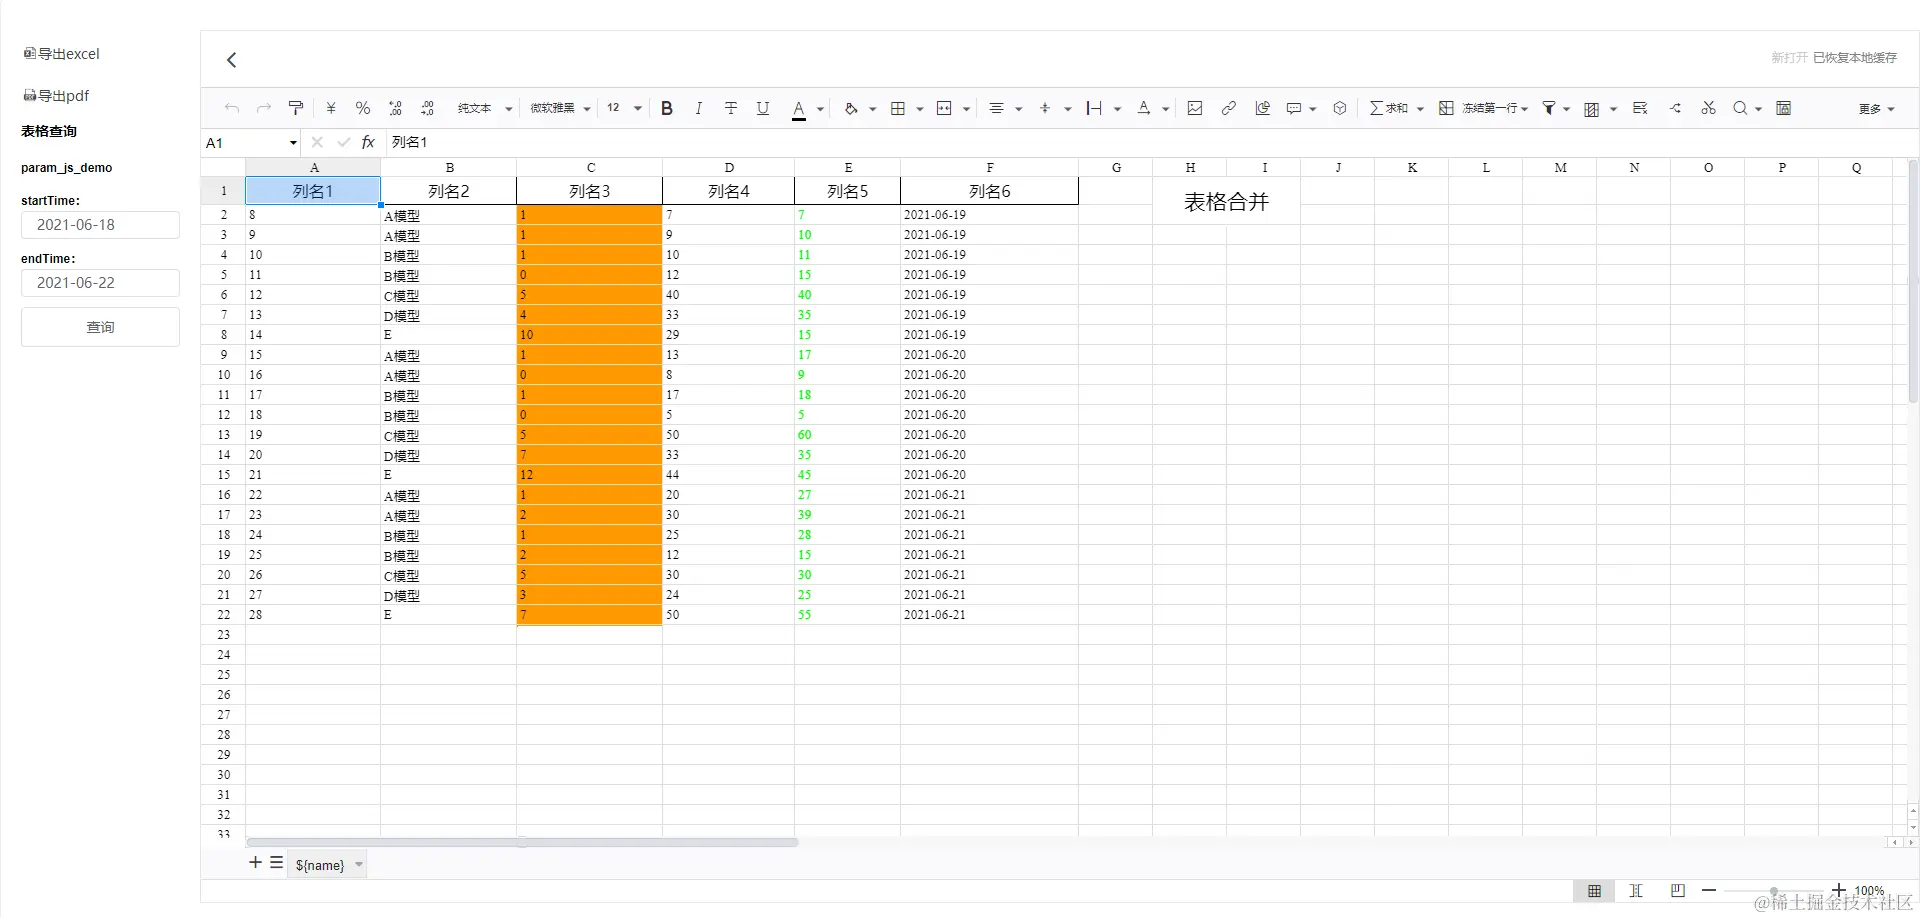Open the text color picker arrow
Screen dimensions: 1920x919
(820, 109)
